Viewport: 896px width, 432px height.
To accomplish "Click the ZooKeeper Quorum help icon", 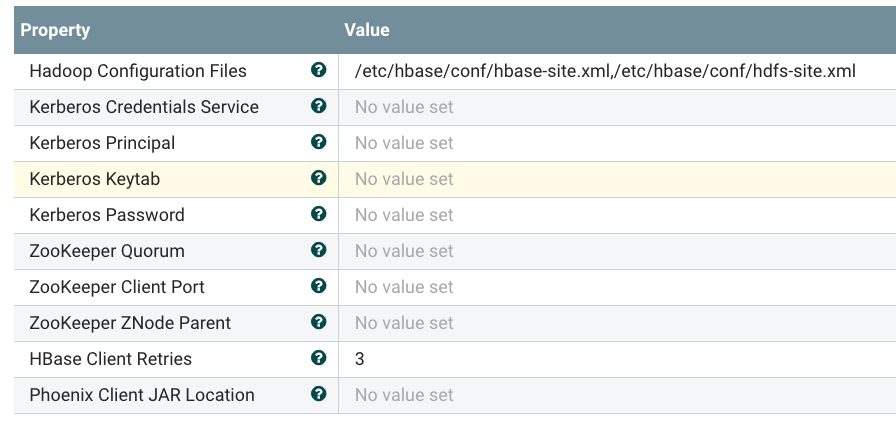I will [x=319, y=251].
